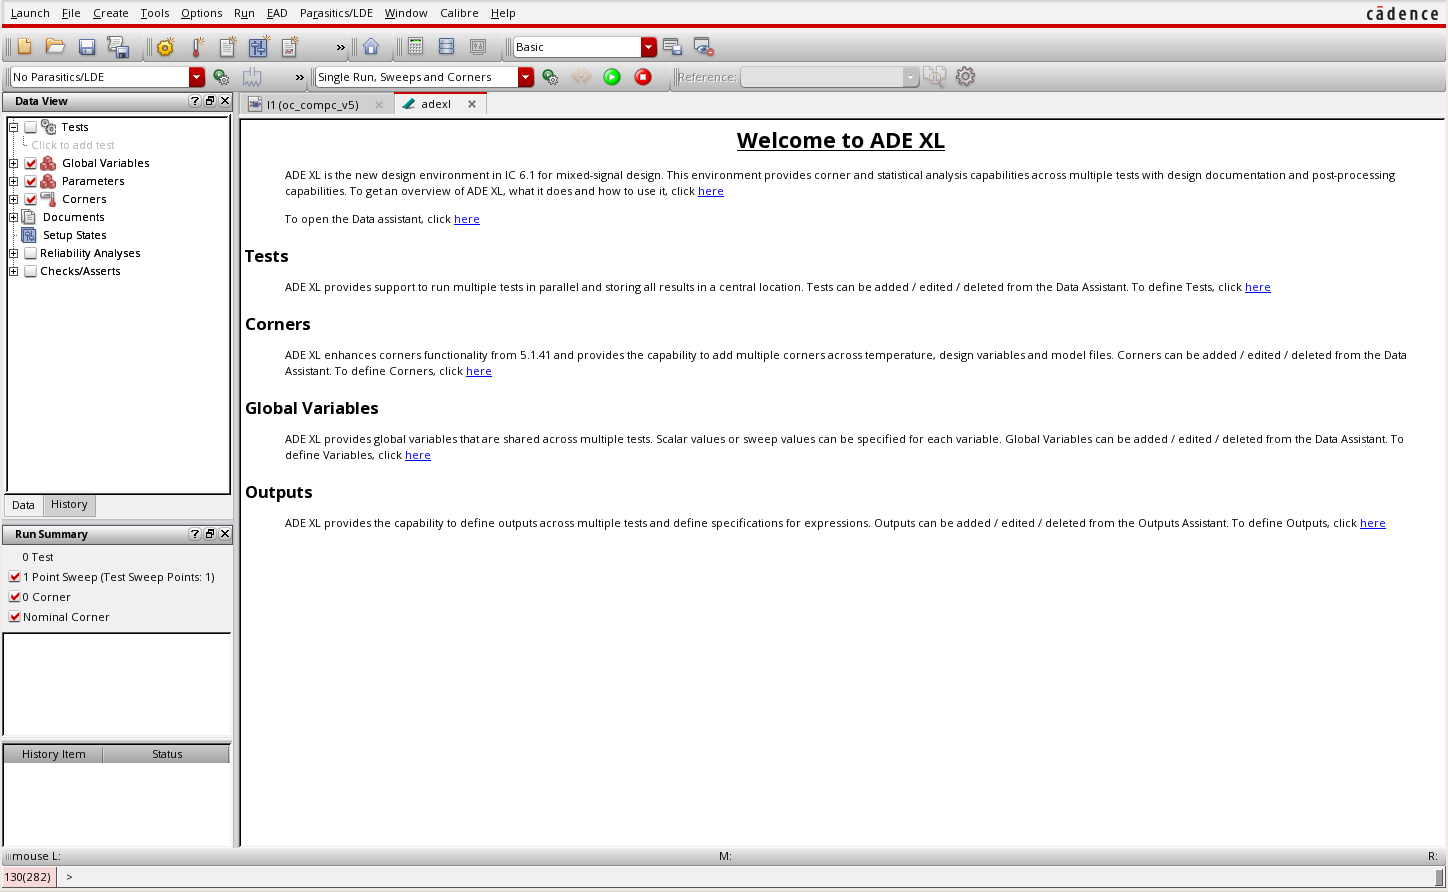This screenshot has height=892, width=1448.
Task: Click the blue database stack icon
Action: coord(446,47)
